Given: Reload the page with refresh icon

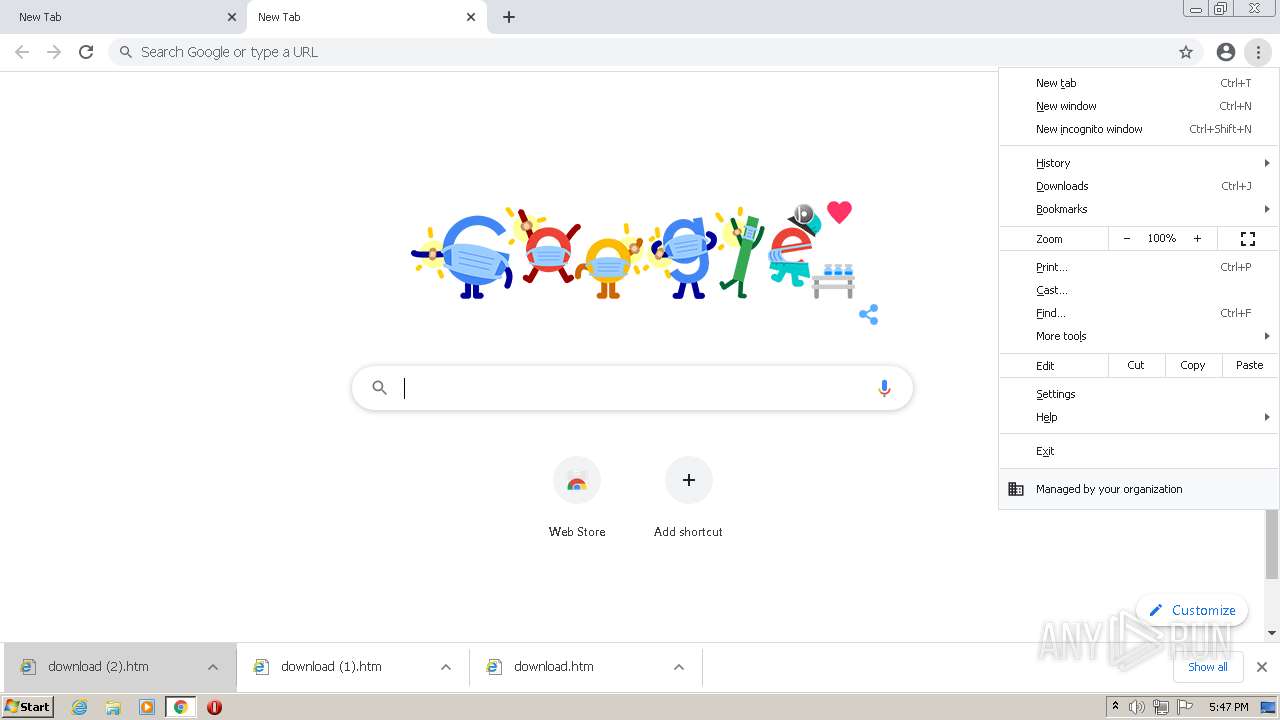Looking at the screenshot, I should pyautogui.click(x=86, y=52).
